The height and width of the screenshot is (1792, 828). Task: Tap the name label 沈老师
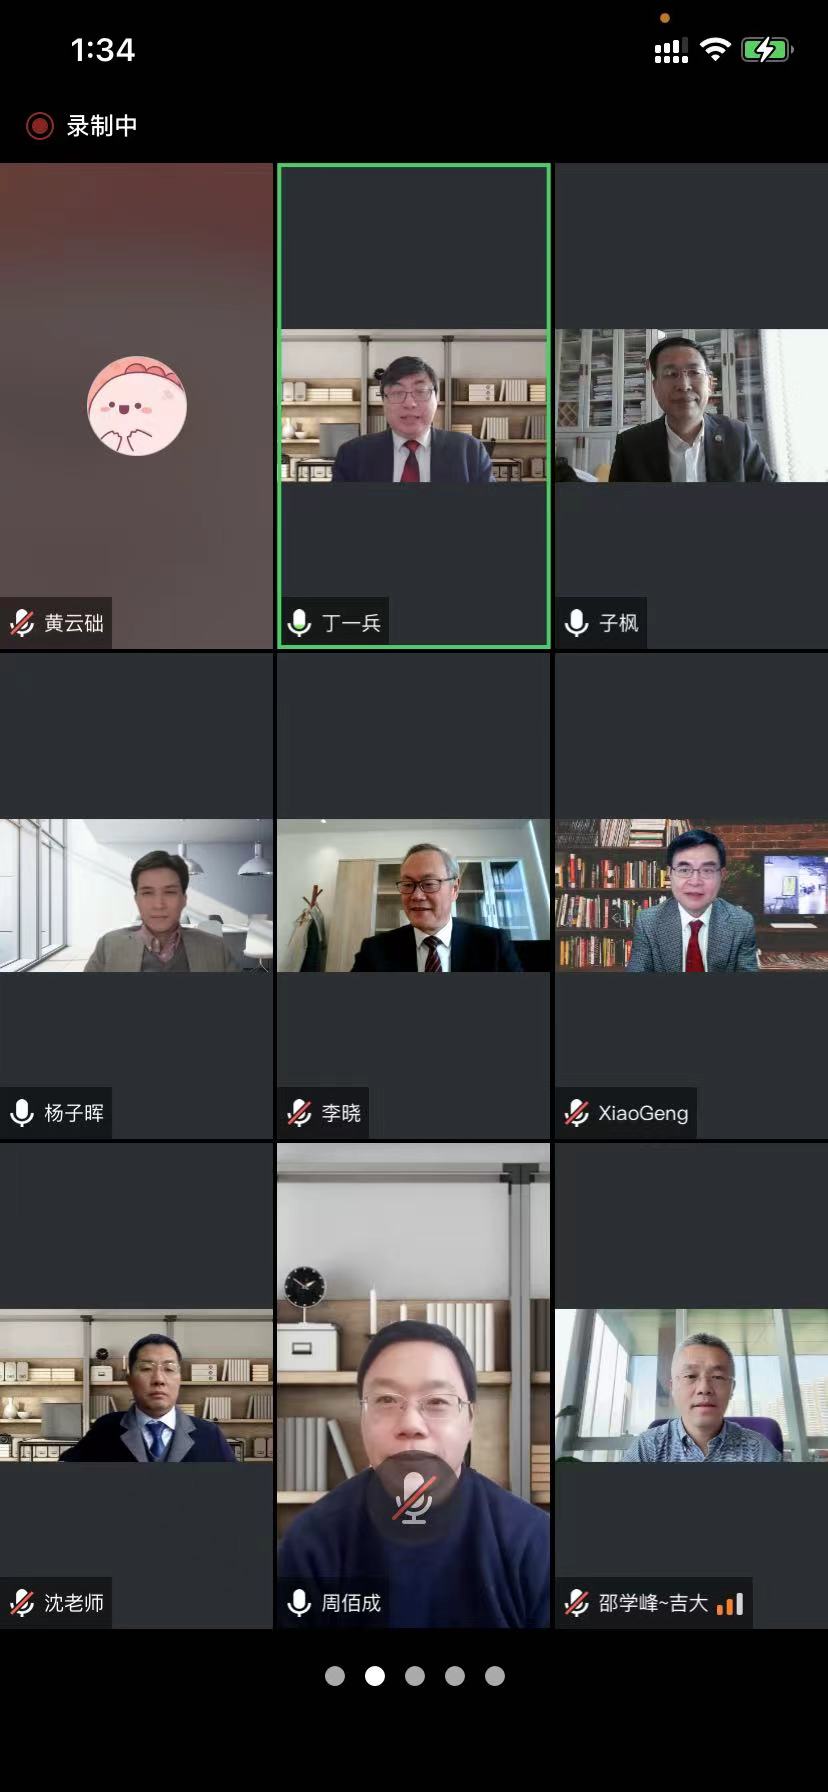(x=74, y=1603)
